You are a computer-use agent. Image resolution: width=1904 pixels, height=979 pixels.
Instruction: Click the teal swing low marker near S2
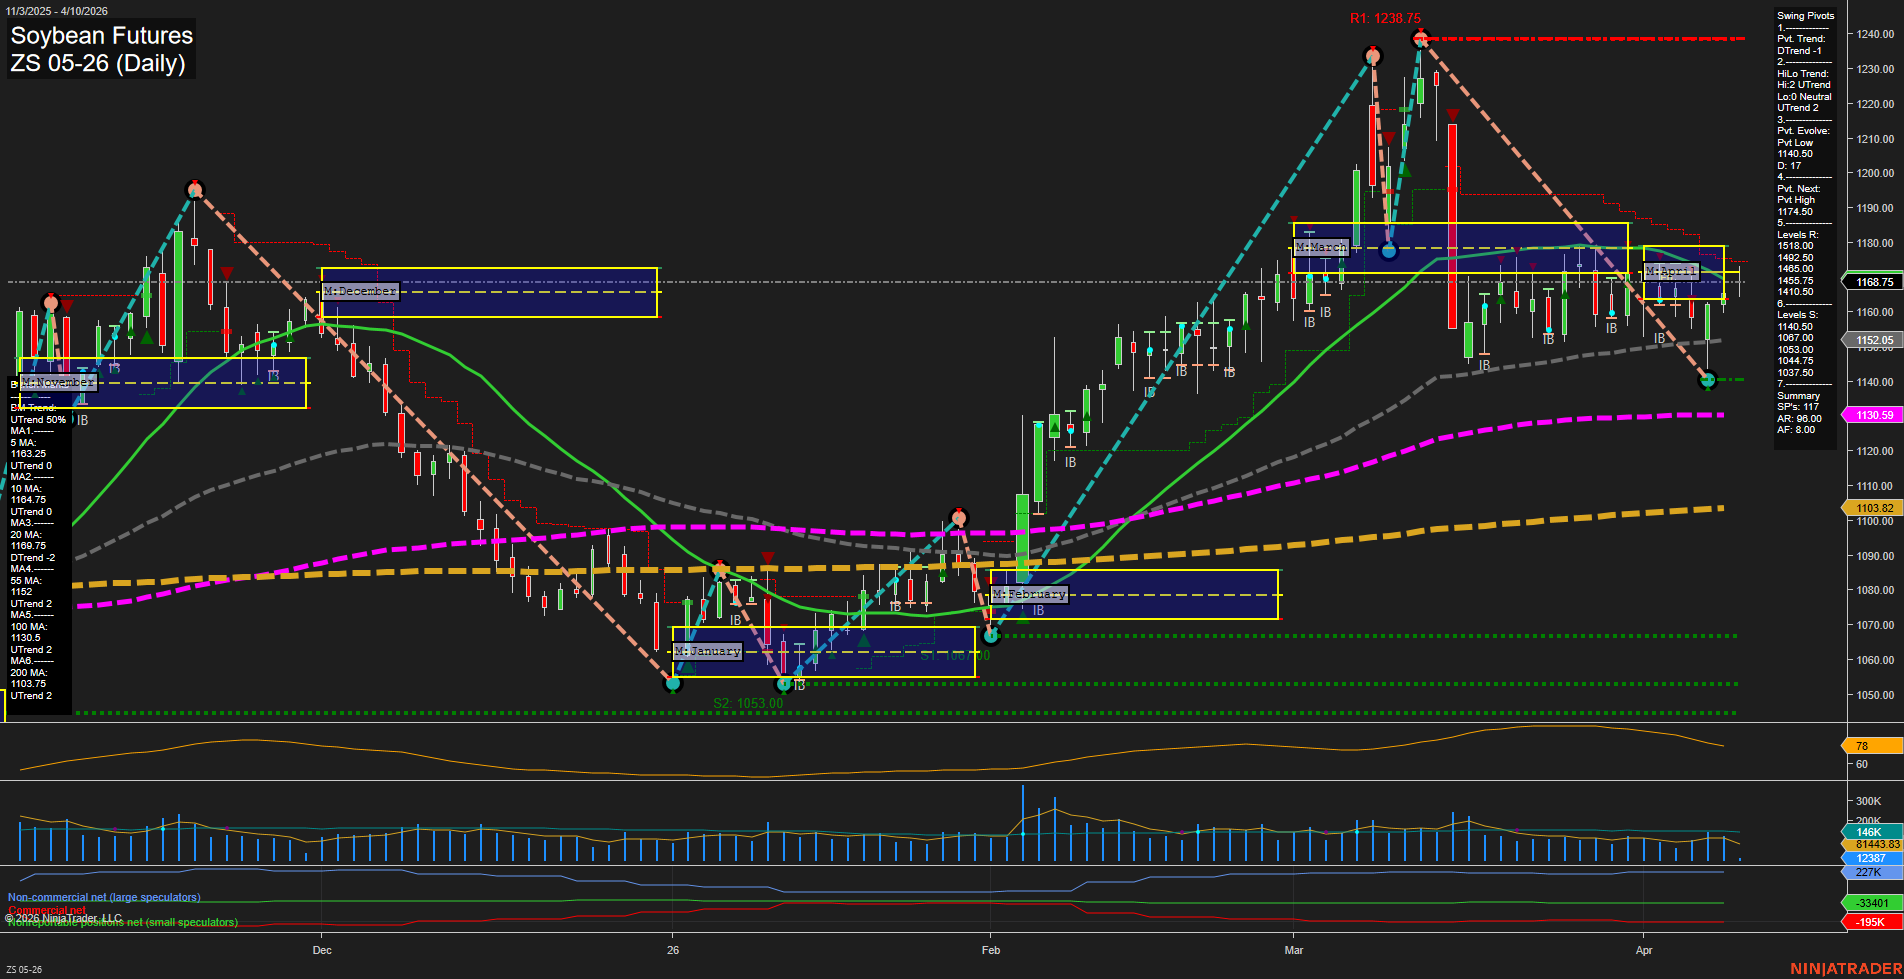(674, 684)
